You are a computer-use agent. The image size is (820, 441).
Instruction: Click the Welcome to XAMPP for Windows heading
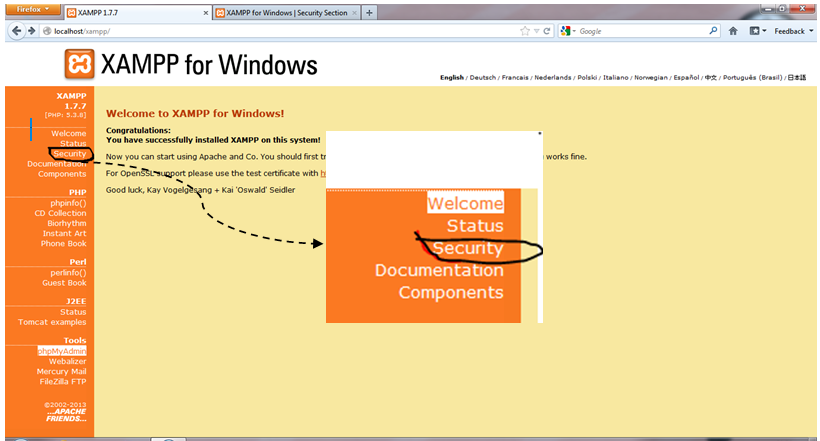[195, 114]
